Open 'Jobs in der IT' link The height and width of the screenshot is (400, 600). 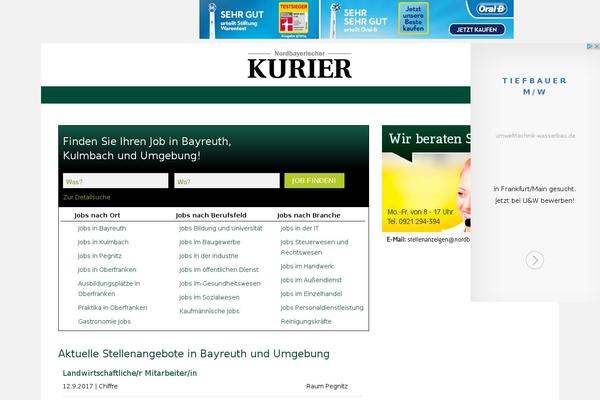300,228
